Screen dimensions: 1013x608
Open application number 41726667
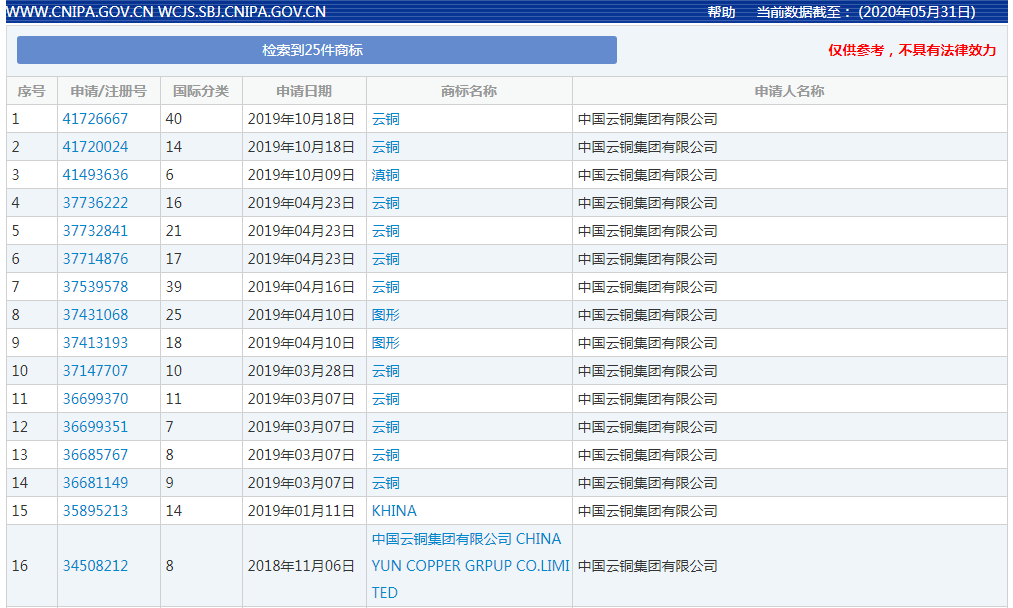95,119
